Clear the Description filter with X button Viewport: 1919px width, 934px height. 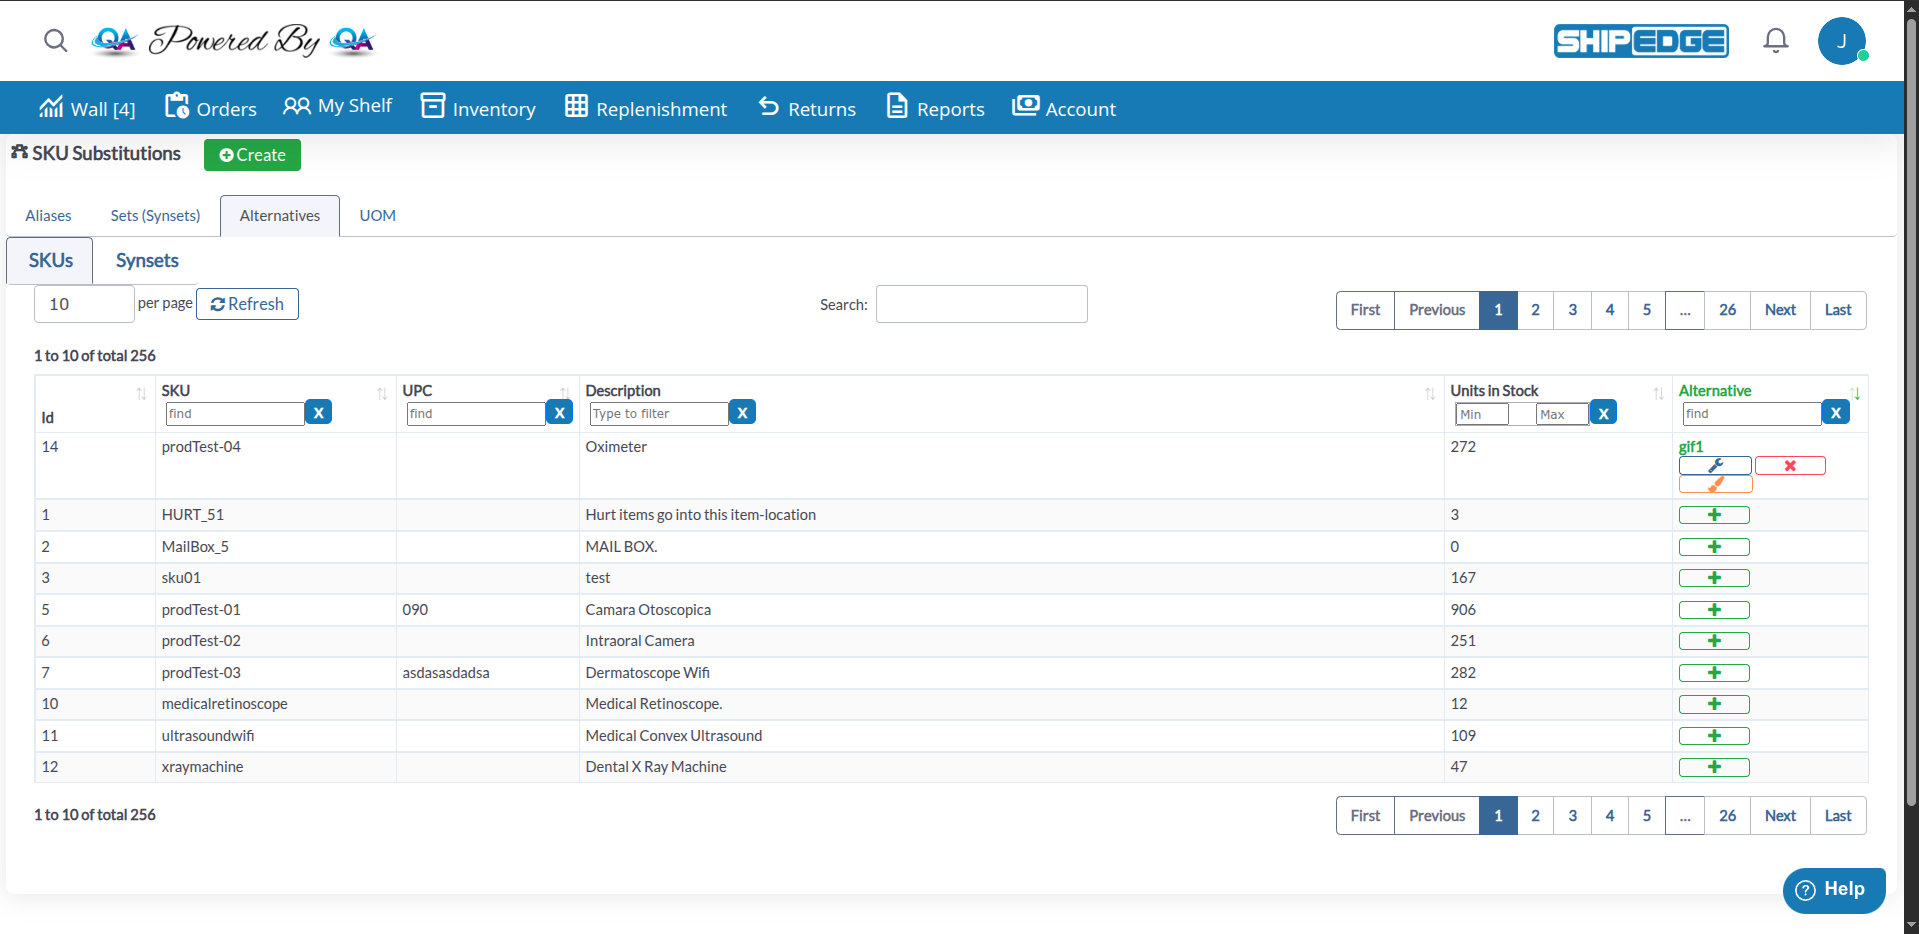(742, 413)
